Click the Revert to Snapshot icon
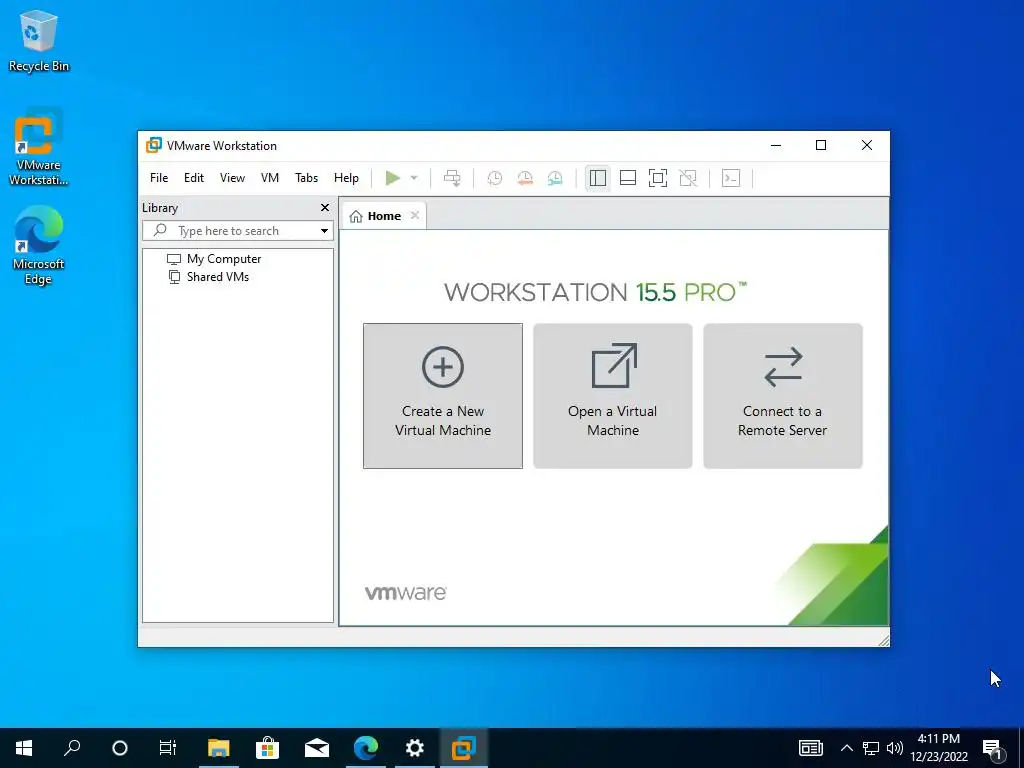This screenshot has height=768, width=1024. [525, 178]
